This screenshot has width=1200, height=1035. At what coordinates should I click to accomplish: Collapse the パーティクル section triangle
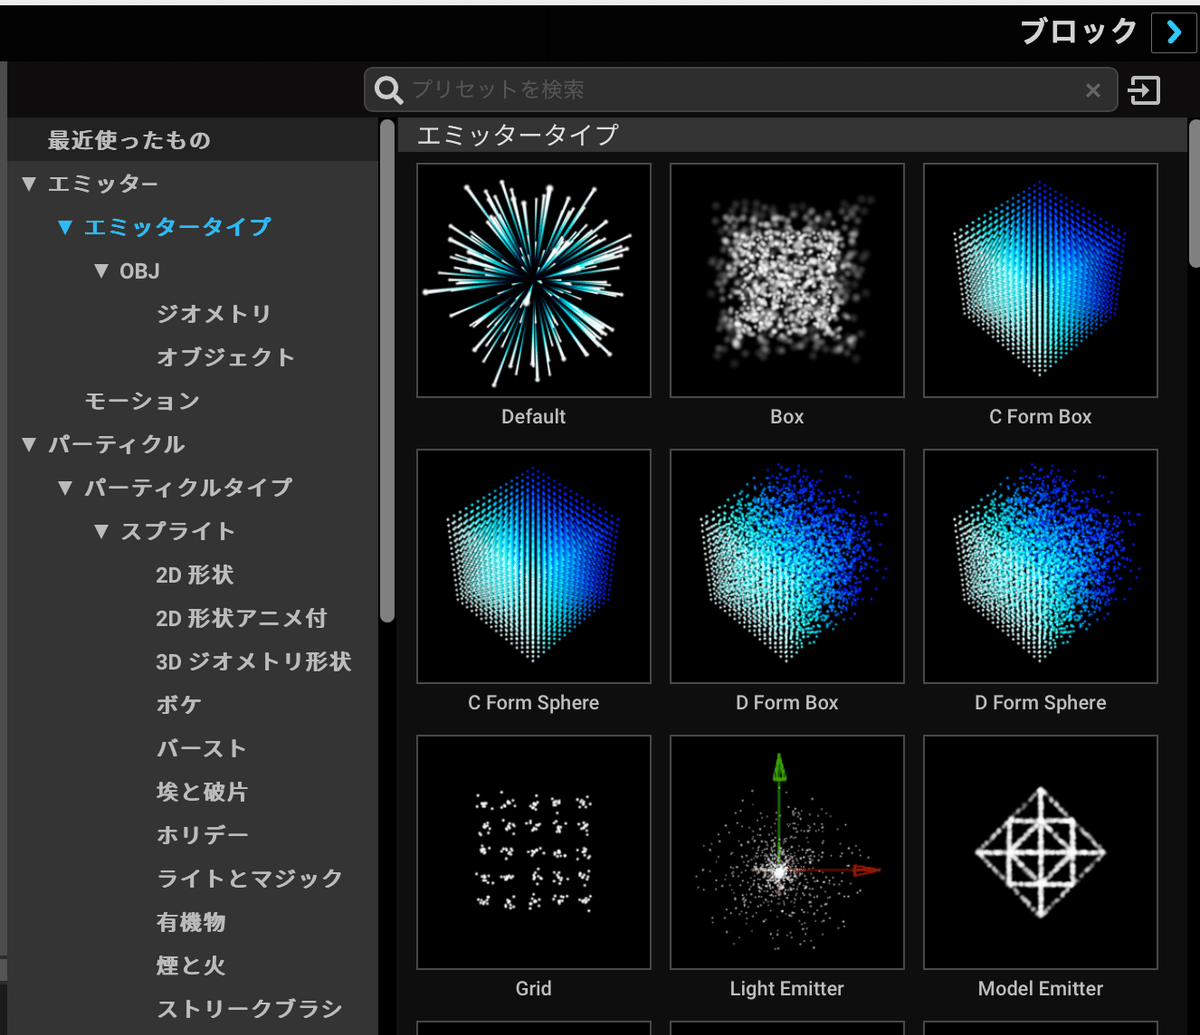coord(28,444)
